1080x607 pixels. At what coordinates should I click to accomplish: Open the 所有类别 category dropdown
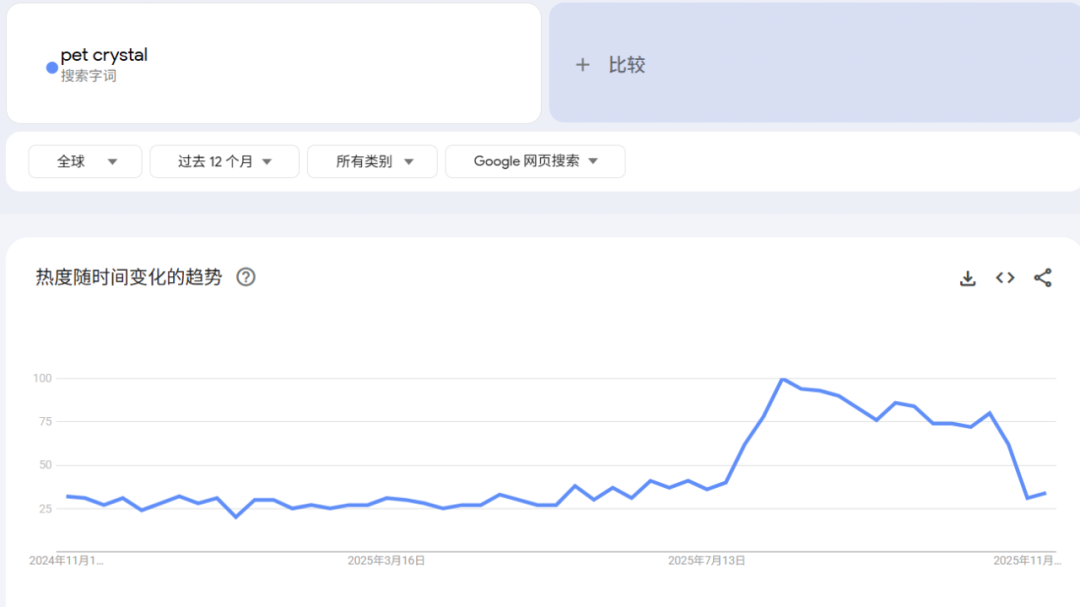[x=372, y=161]
